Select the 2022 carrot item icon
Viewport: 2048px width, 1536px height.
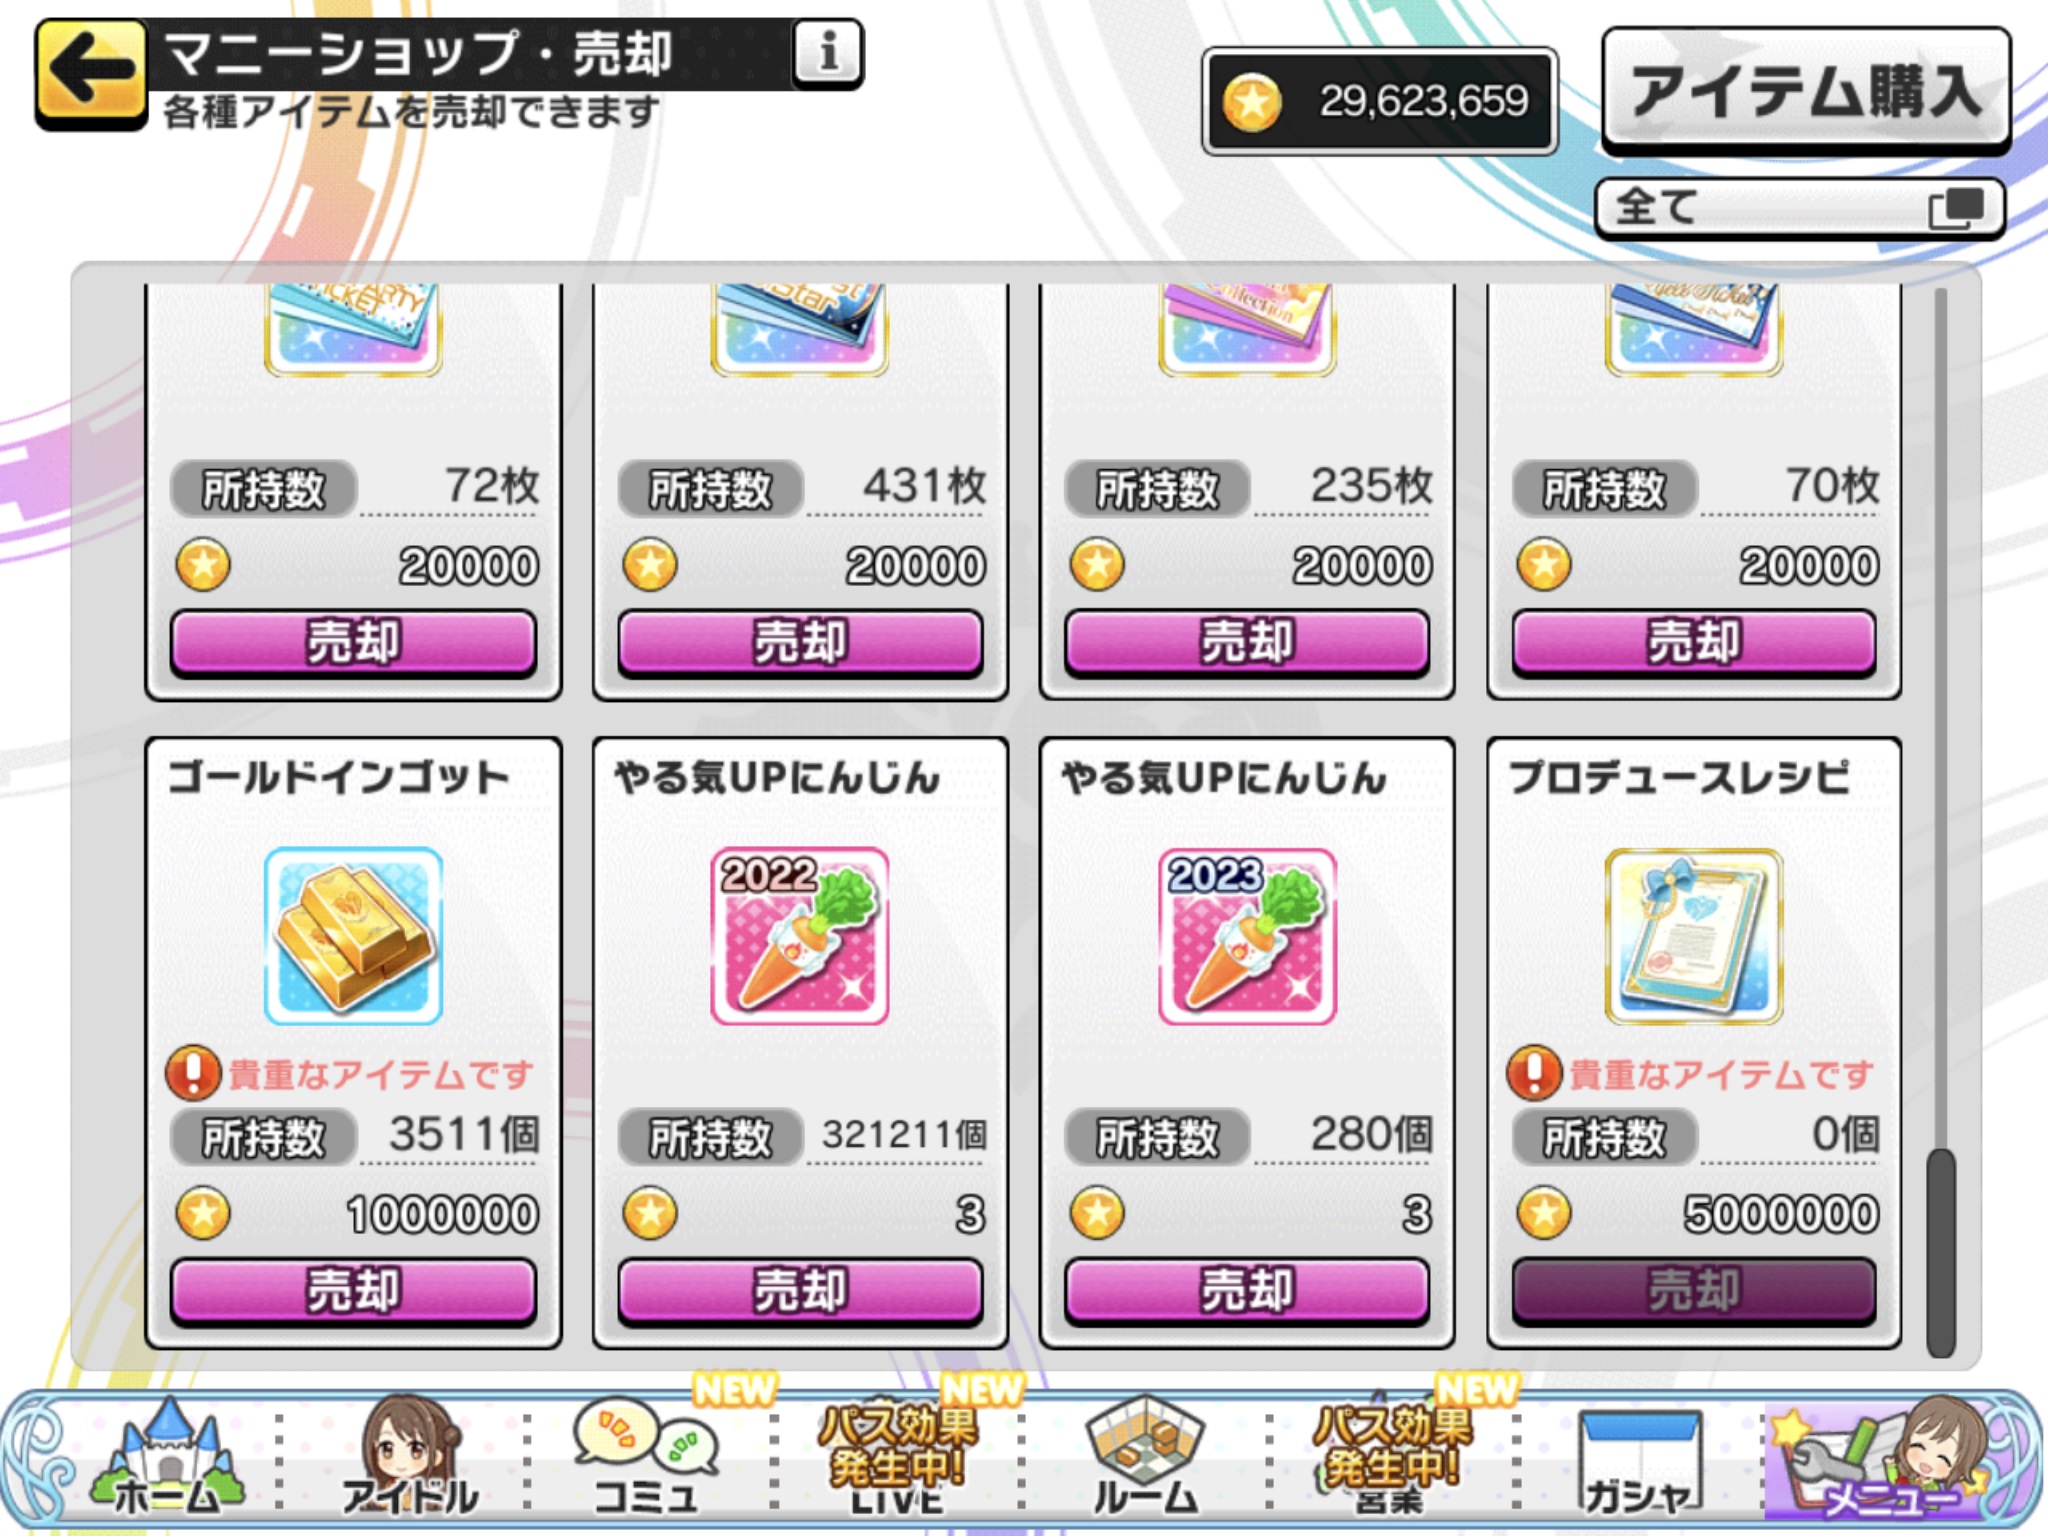pyautogui.click(x=800, y=936)
